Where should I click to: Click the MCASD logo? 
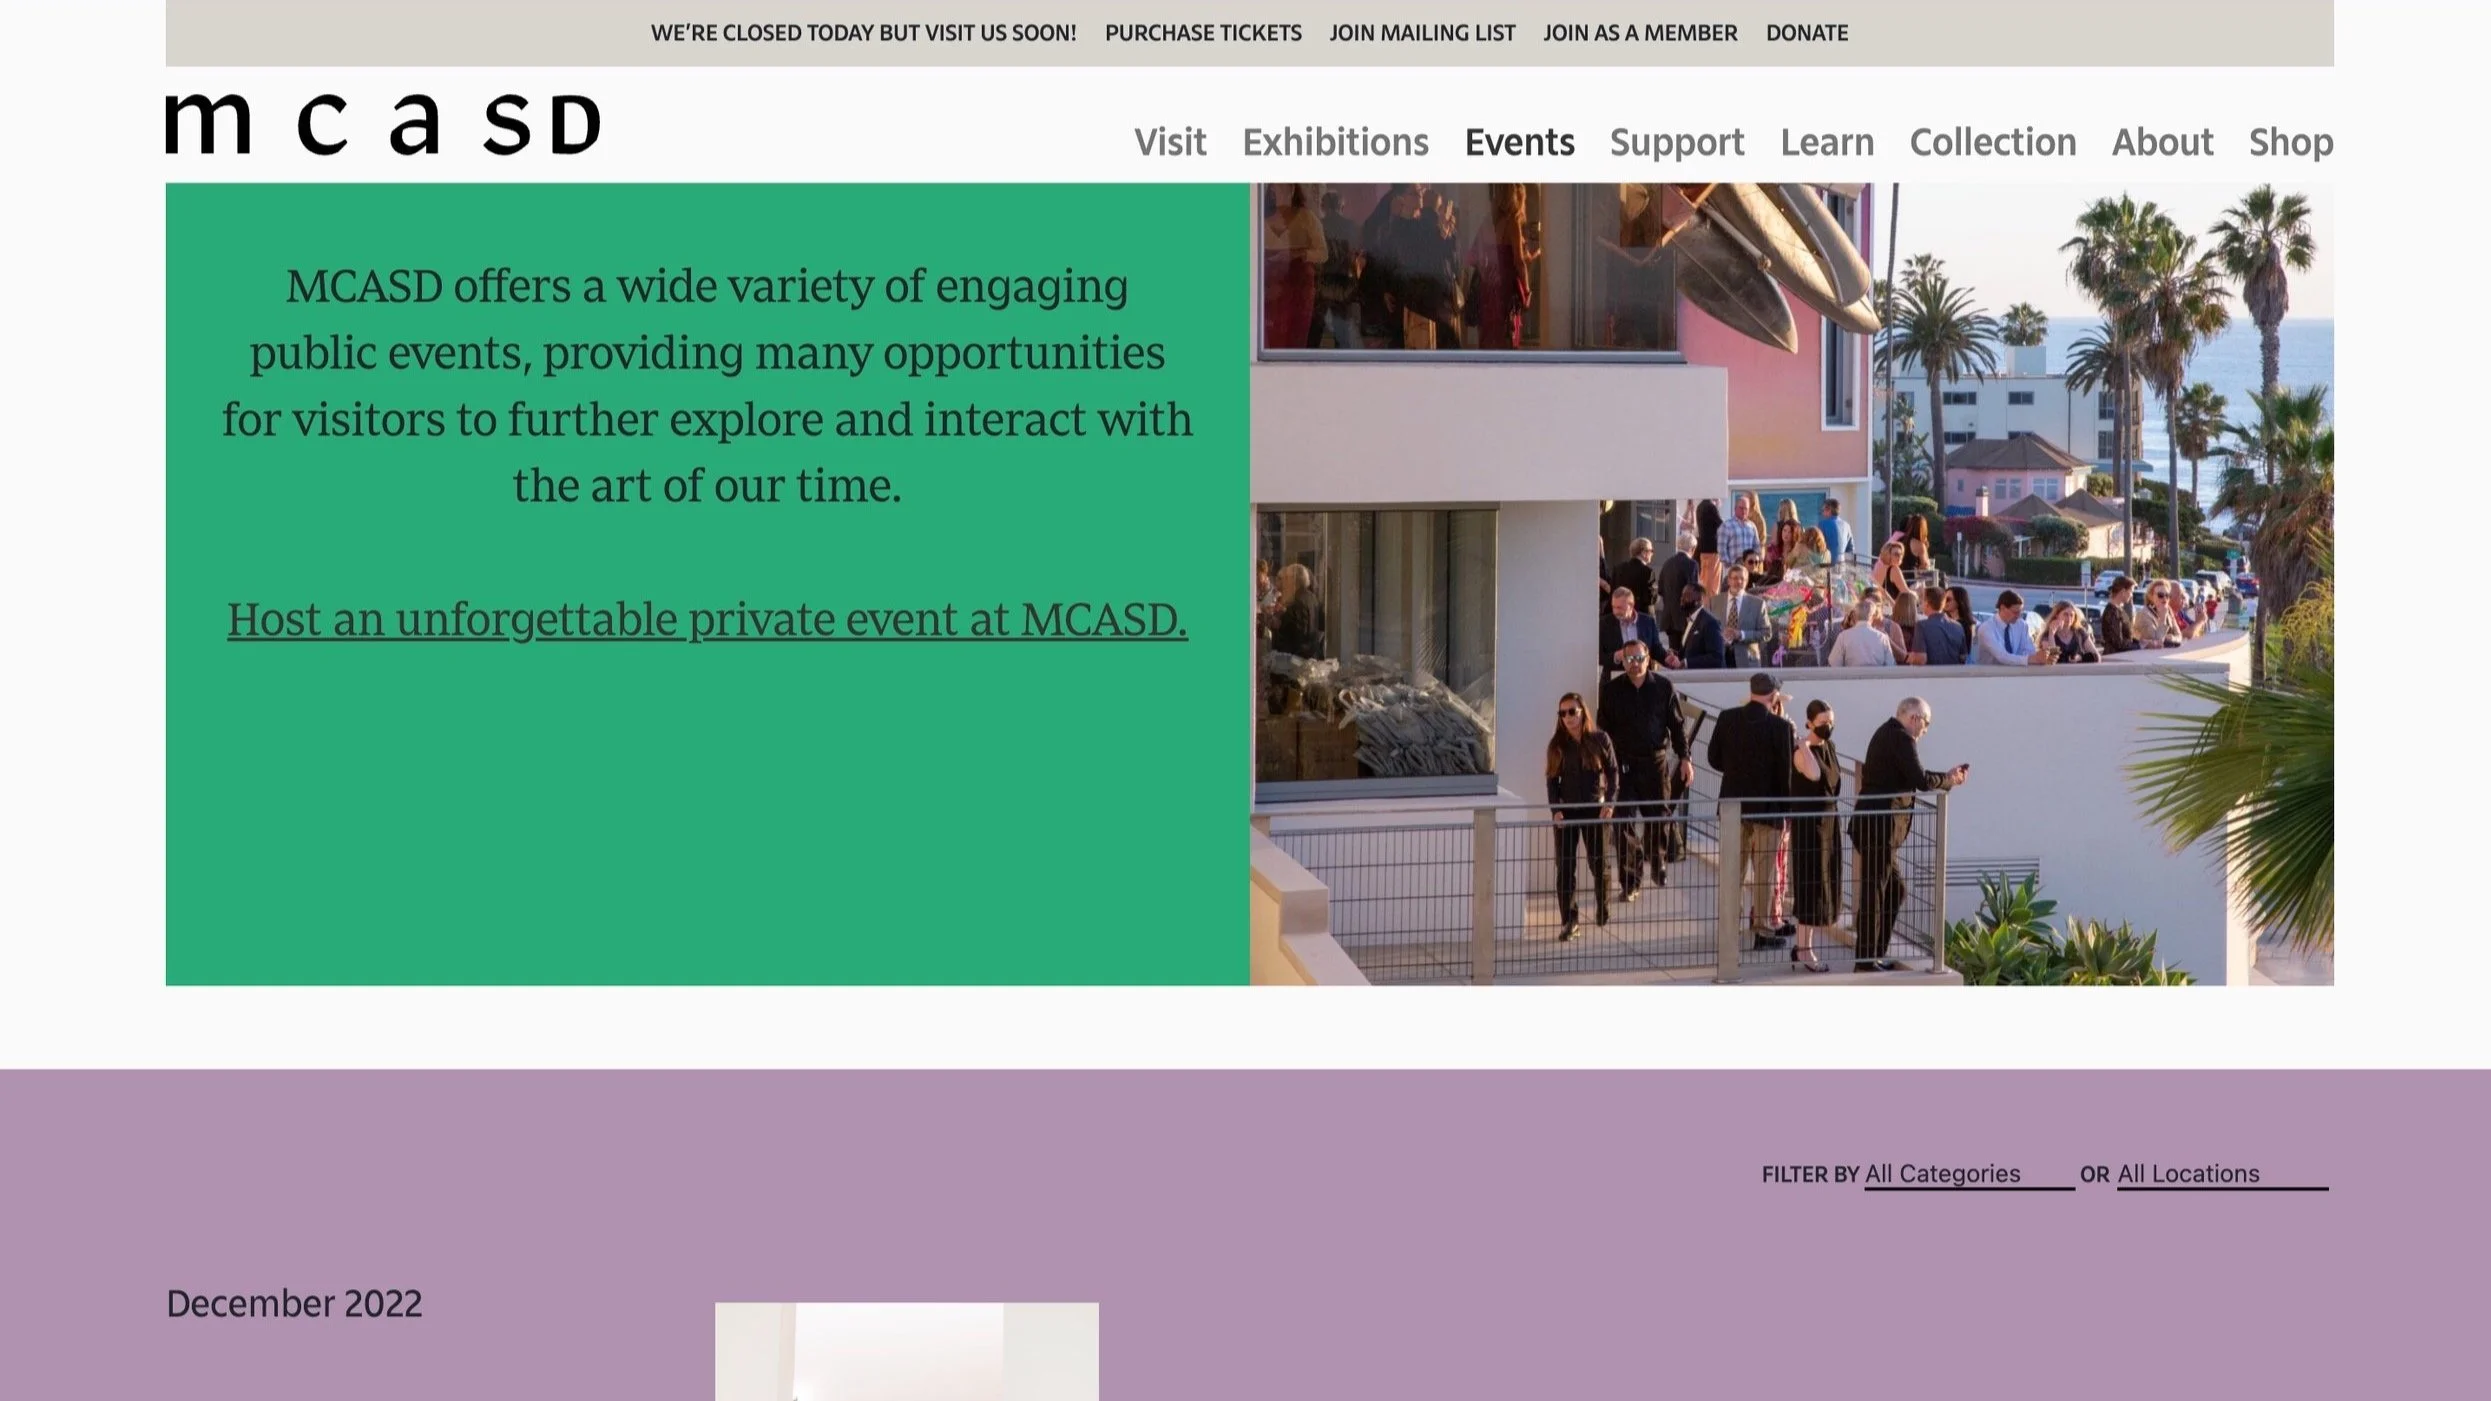click(x=382, y=125)
